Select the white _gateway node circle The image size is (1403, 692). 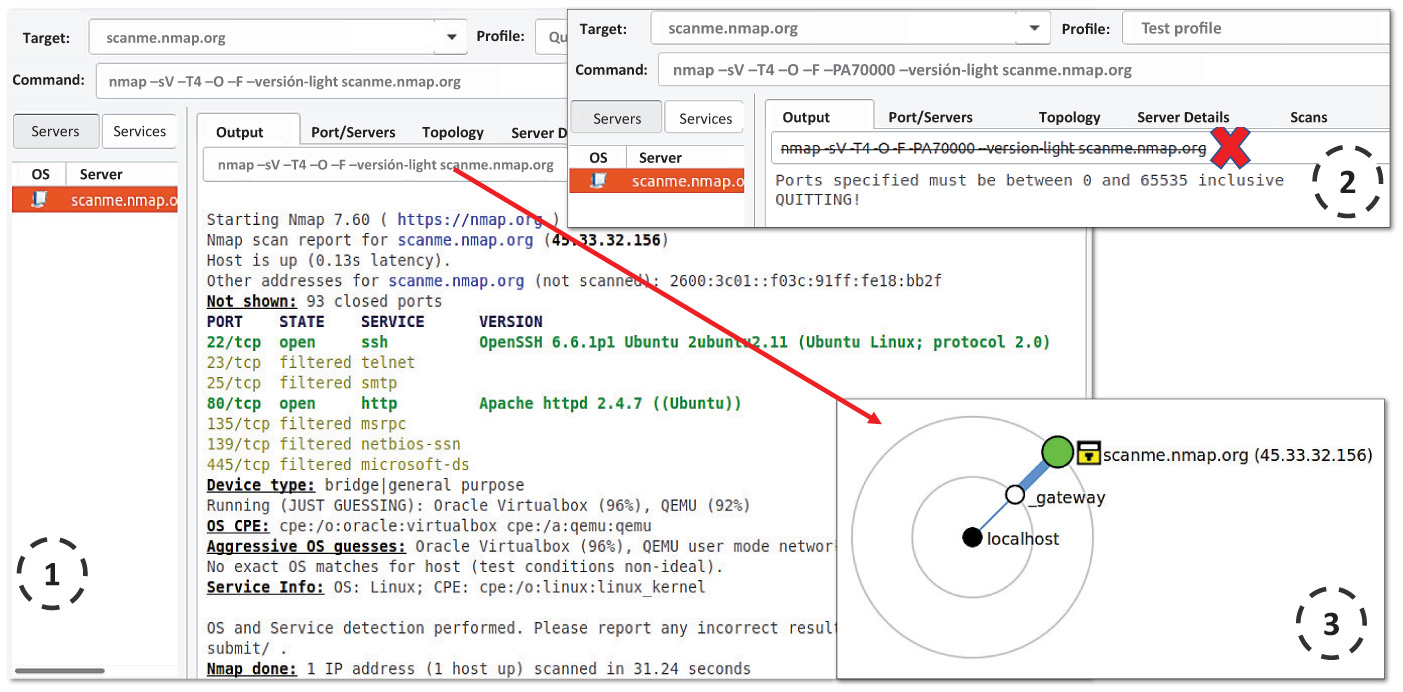[1015, 495]
